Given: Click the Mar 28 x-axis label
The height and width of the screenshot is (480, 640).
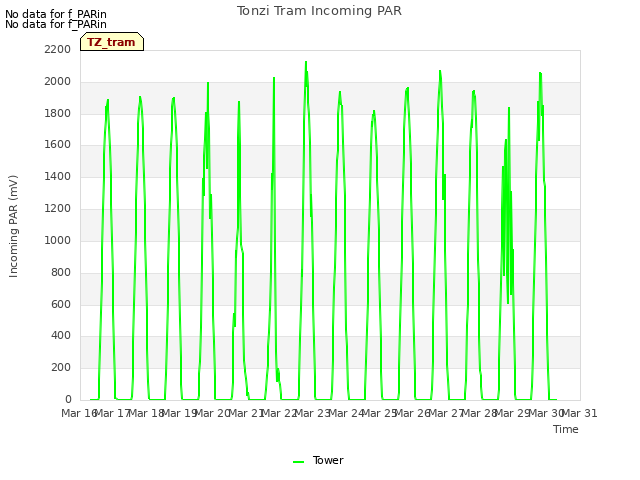Looking at the screenshot, I should [480, 413].
